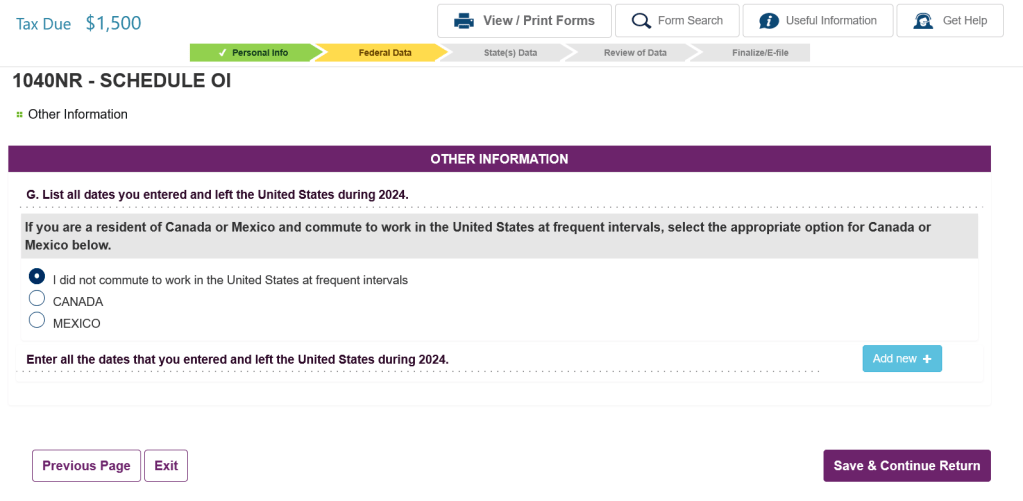Go to the Federal Data step
Screen dimensions: 1023x501
384,53
